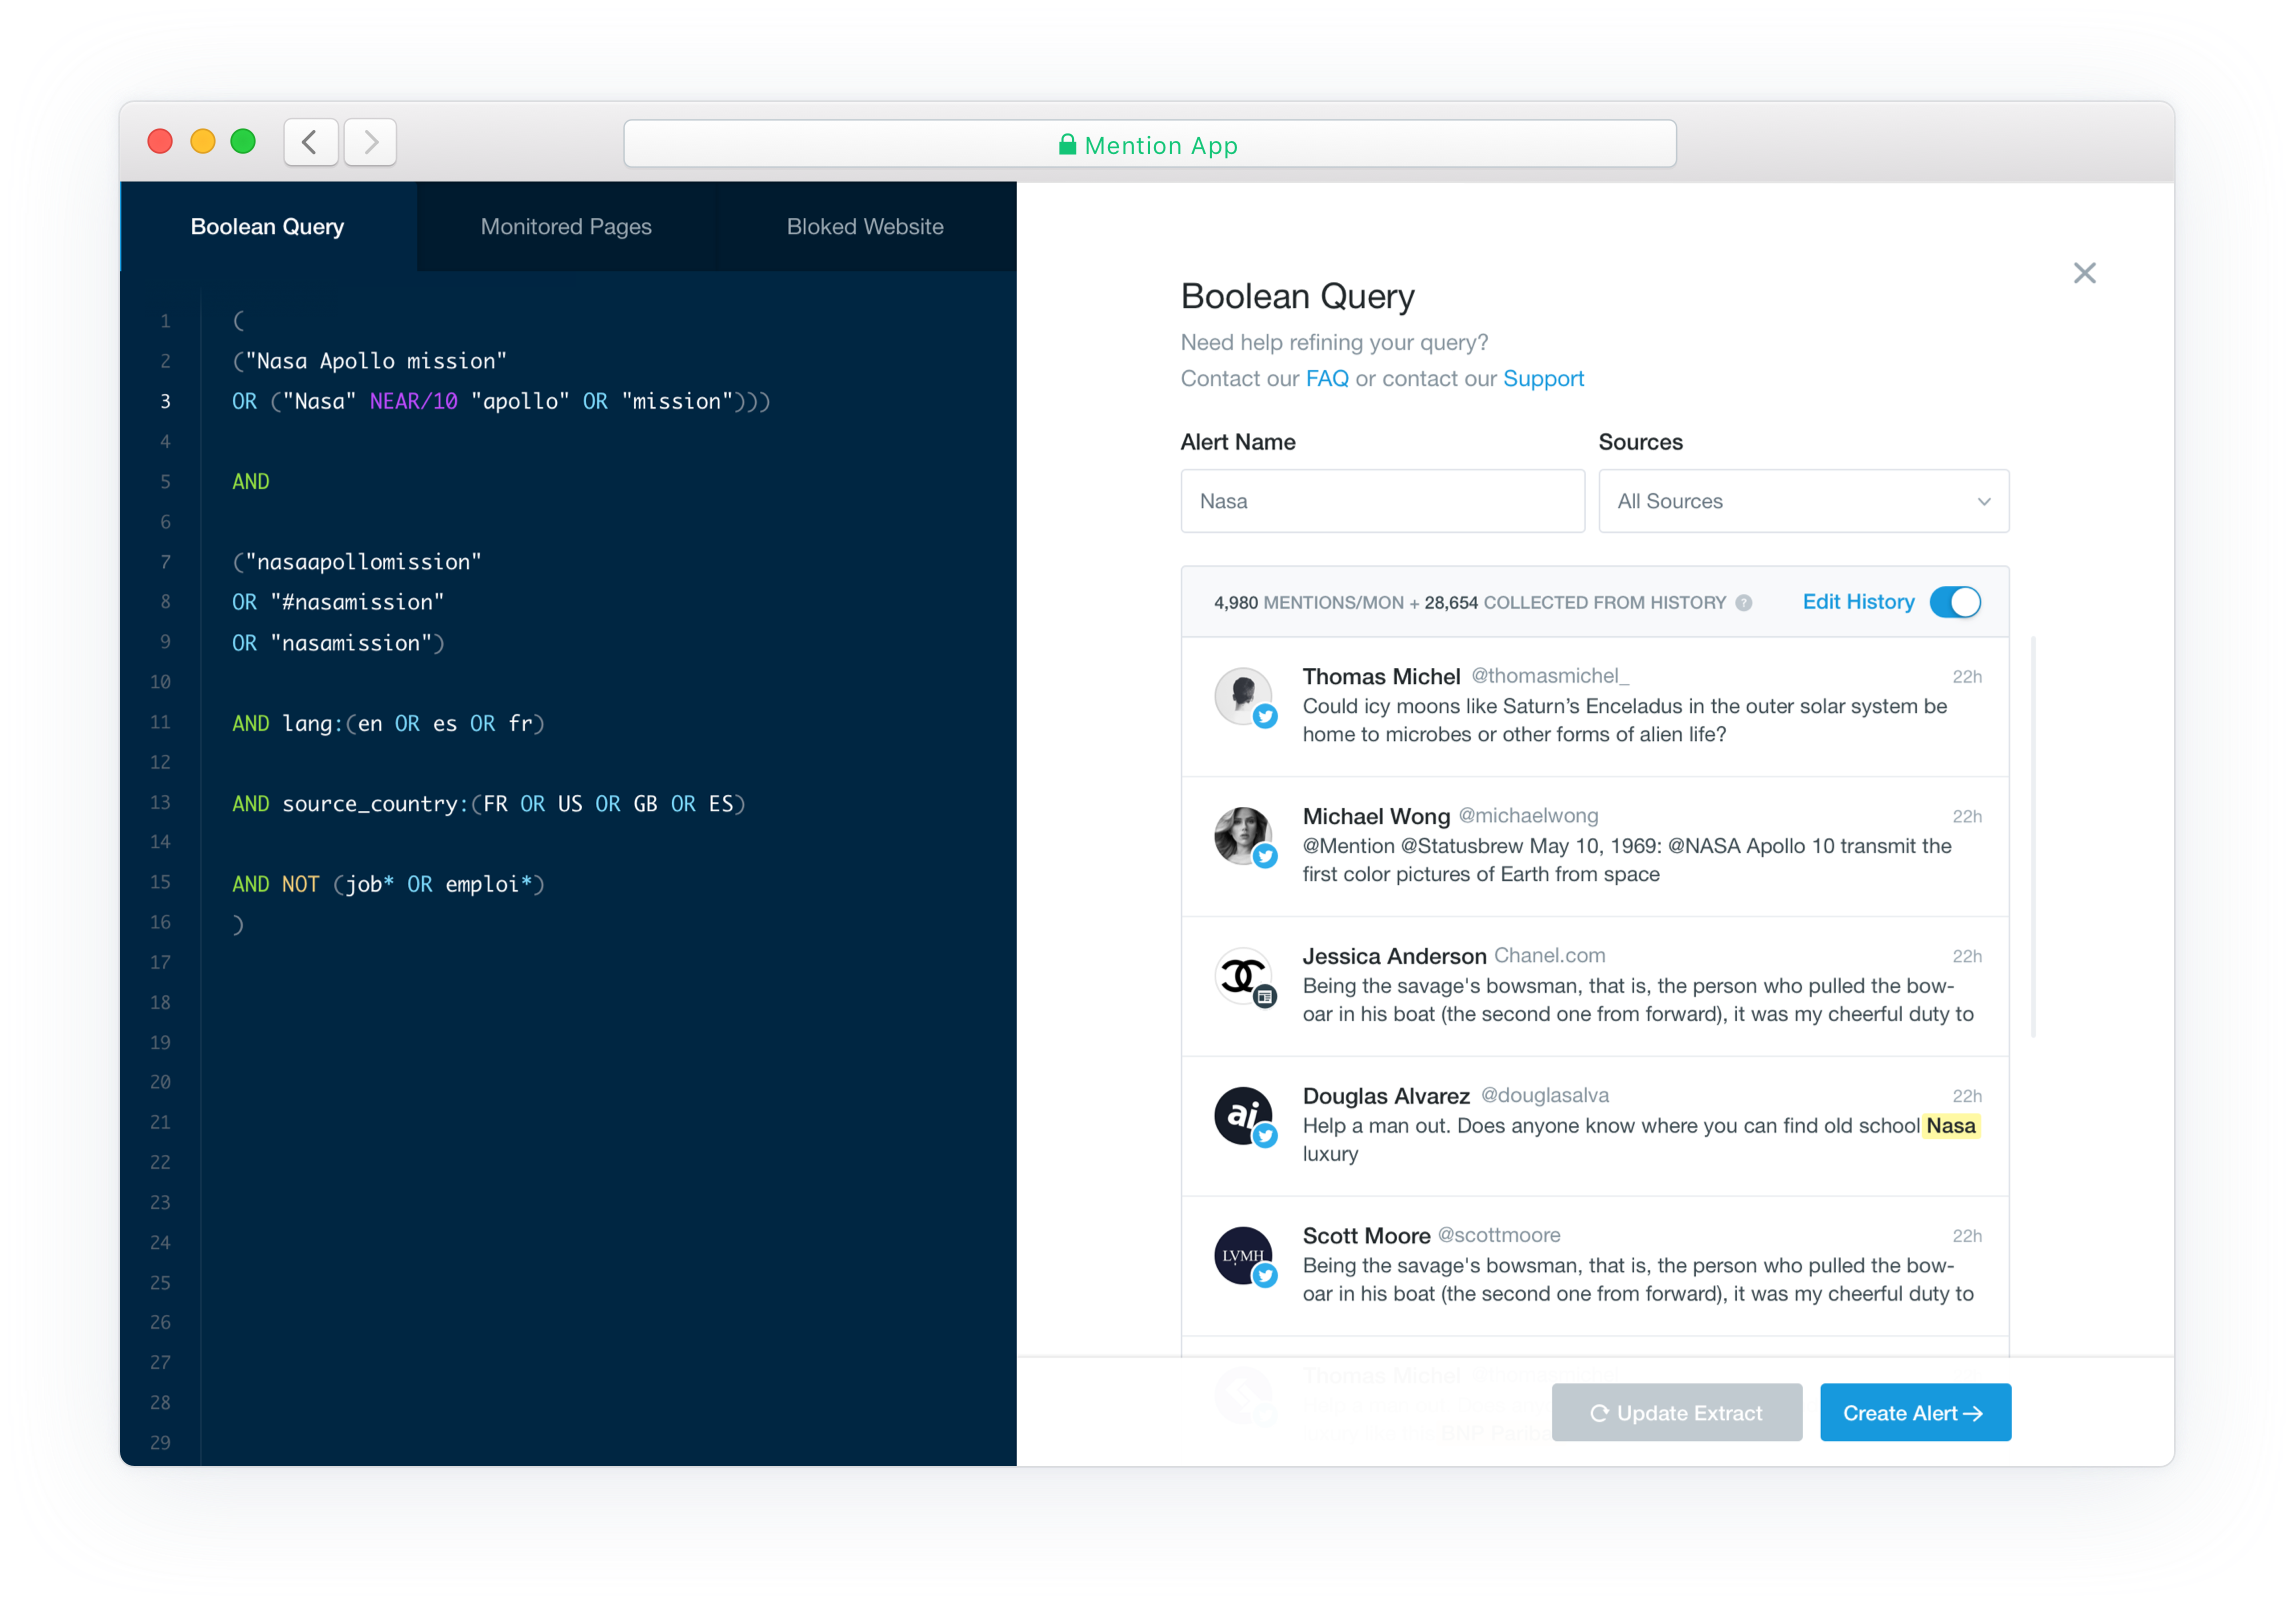Close the Boolean Query panel with X
The width and height of the screenshot is (2294, 1604).
coord(2084,273)
